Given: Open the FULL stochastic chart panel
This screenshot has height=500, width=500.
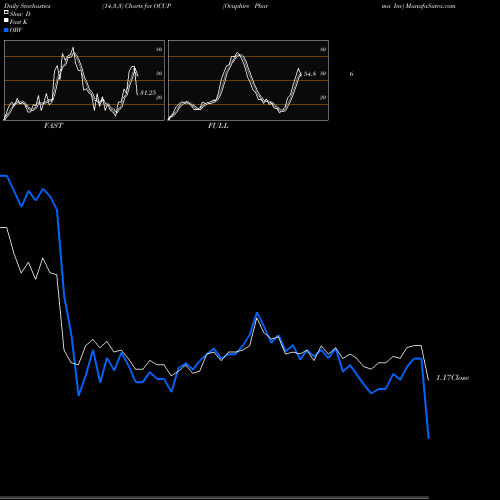Looking at the screenshot, I should (x=248, y=80).
